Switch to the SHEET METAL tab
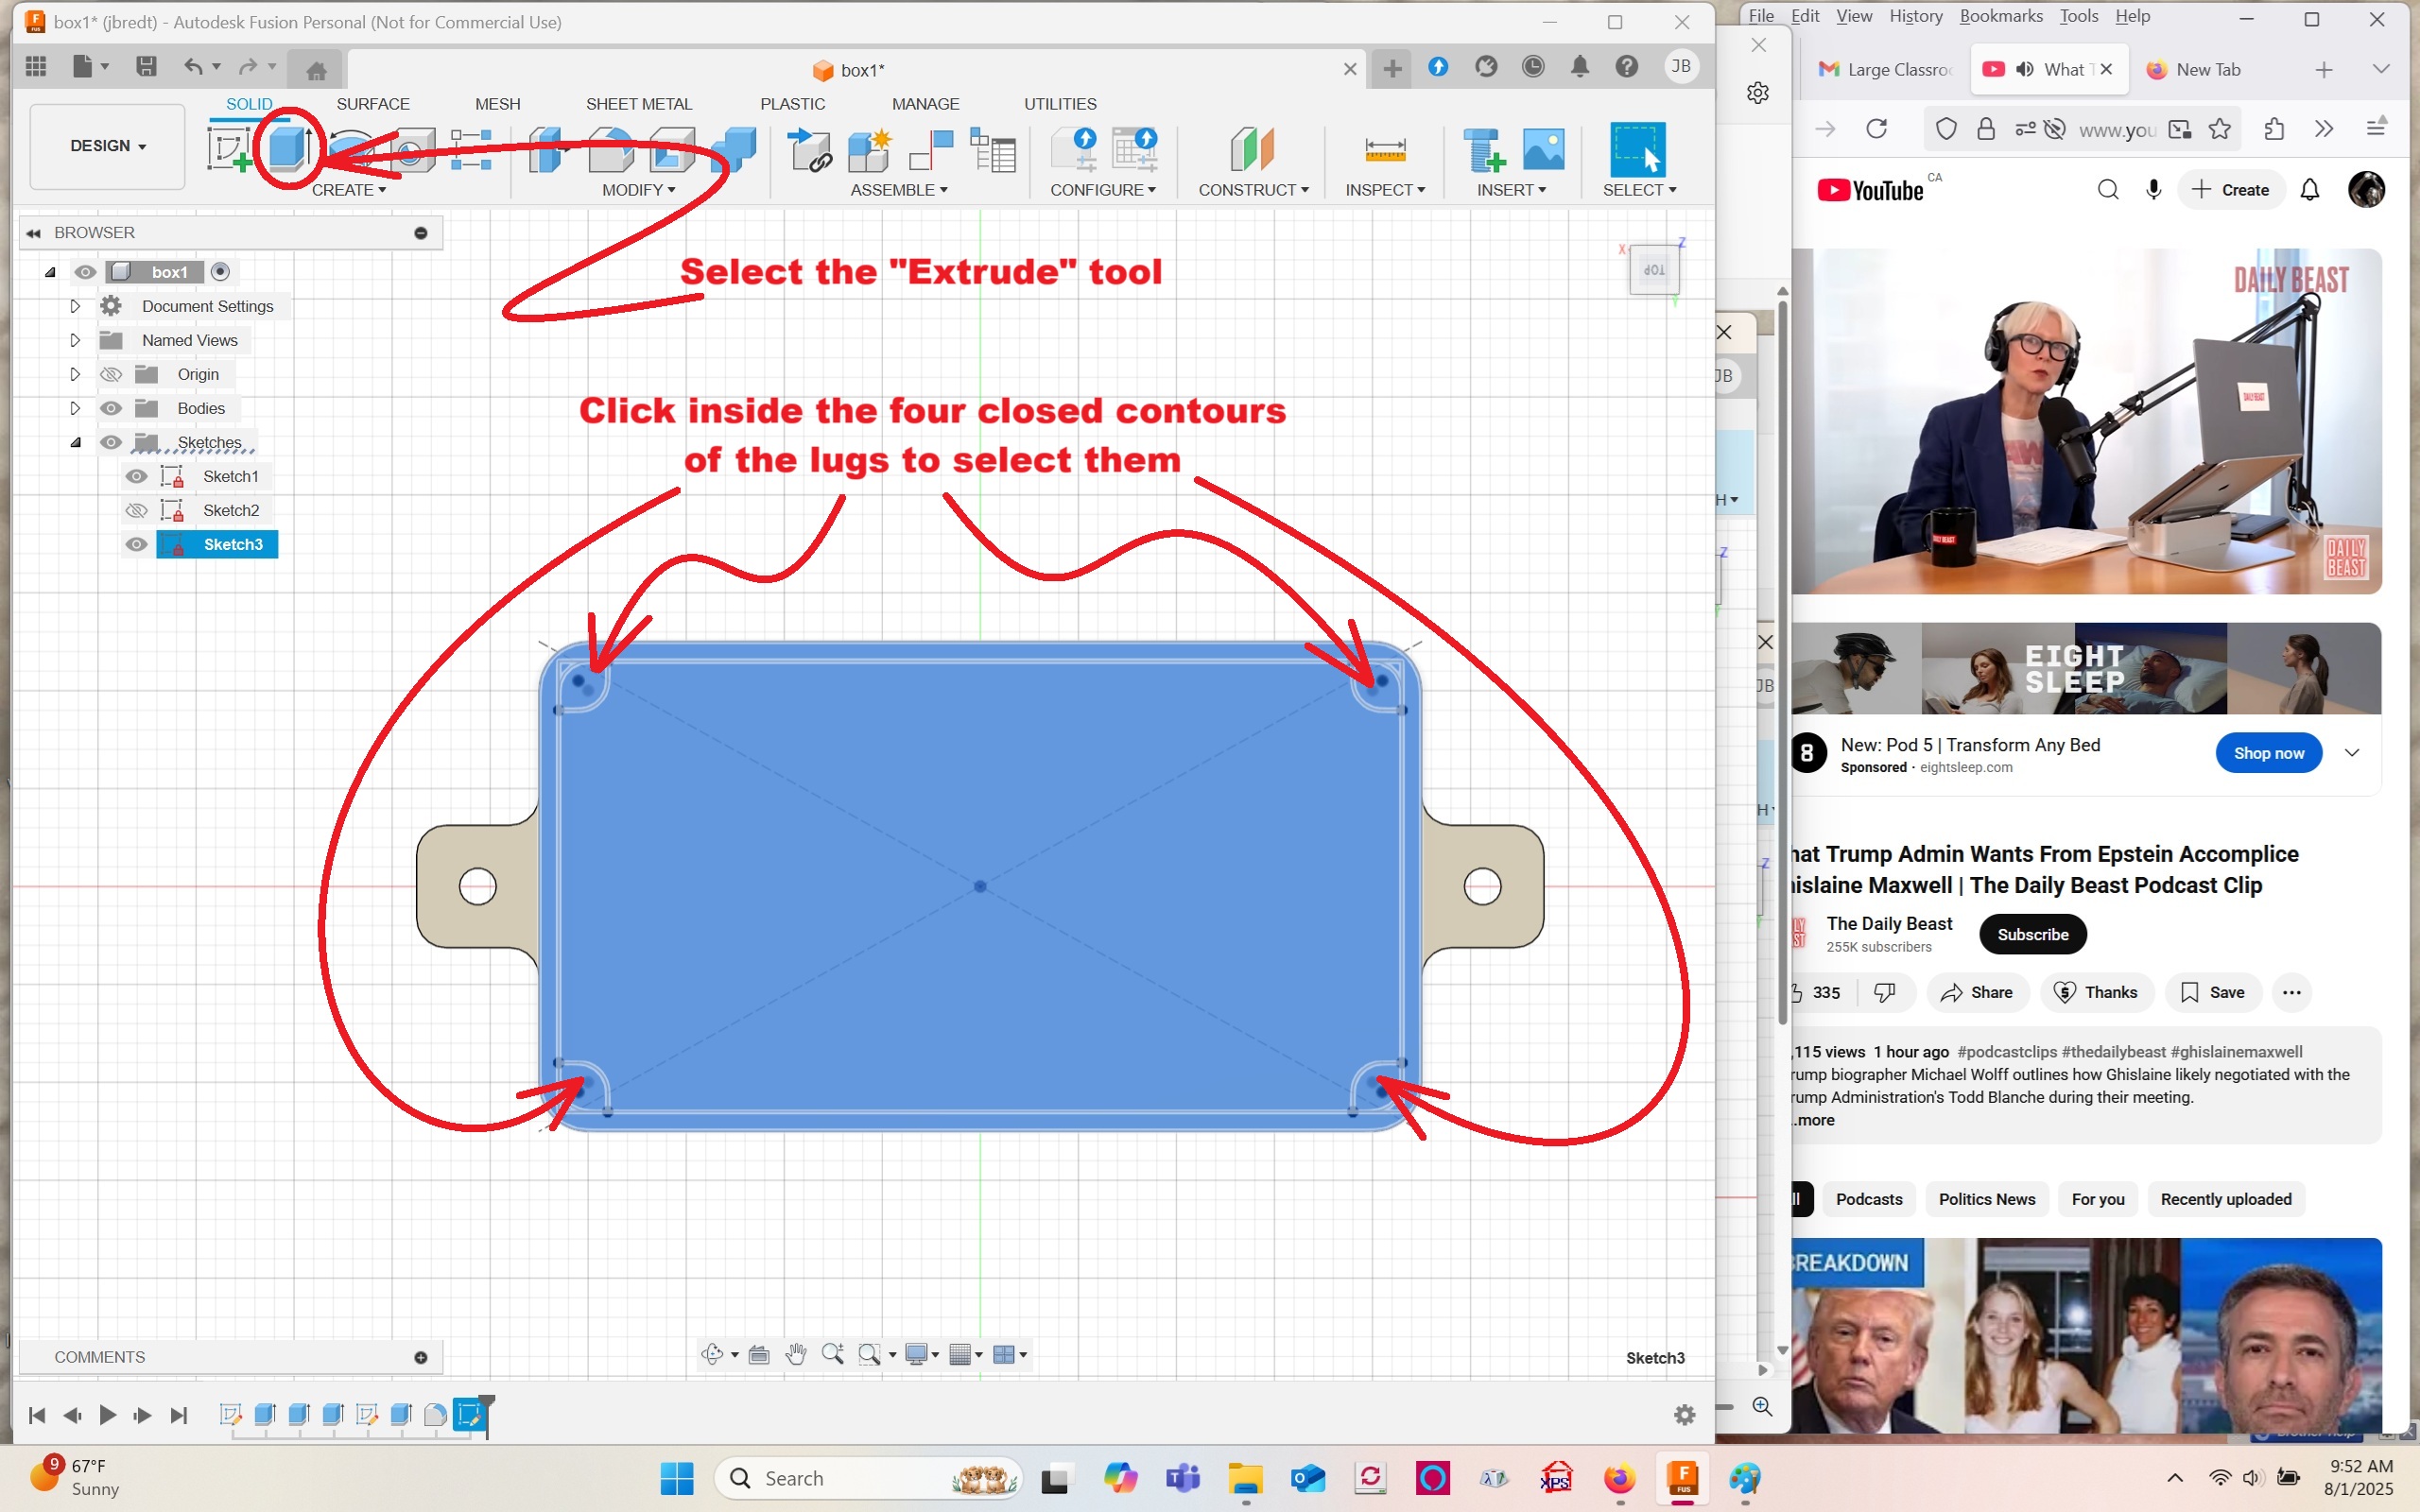Screen dimensions: 2420x1512 (638, 104)
